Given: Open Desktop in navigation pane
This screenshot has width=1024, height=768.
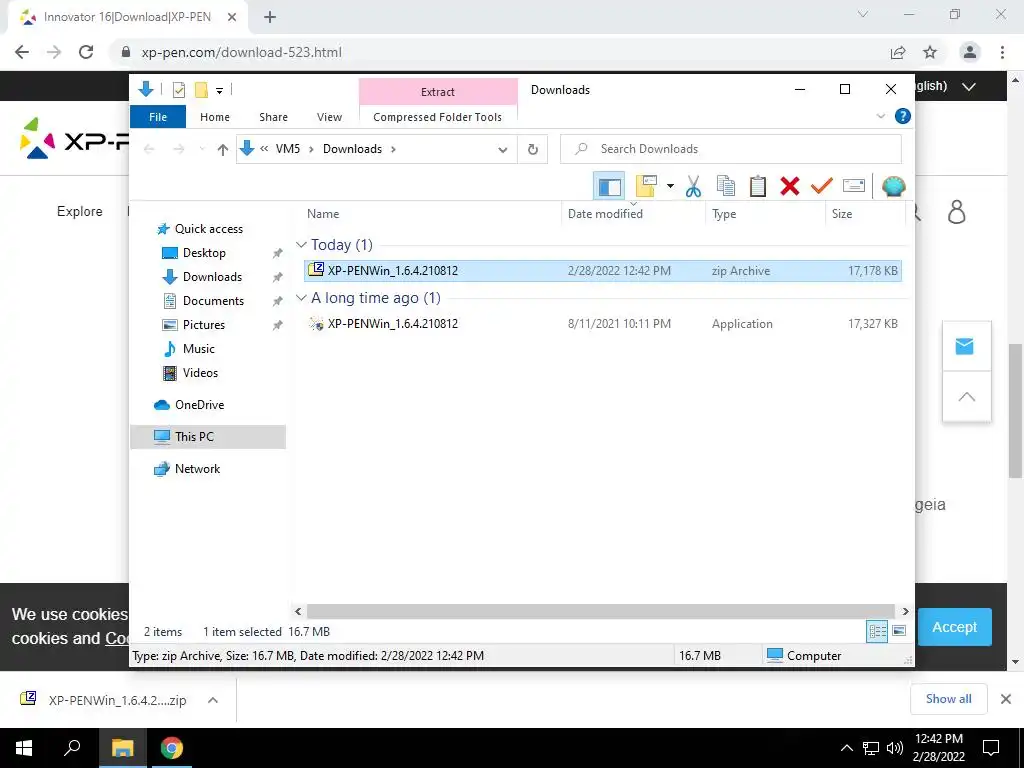Looking at the screenshot, I should coord(204,253).
